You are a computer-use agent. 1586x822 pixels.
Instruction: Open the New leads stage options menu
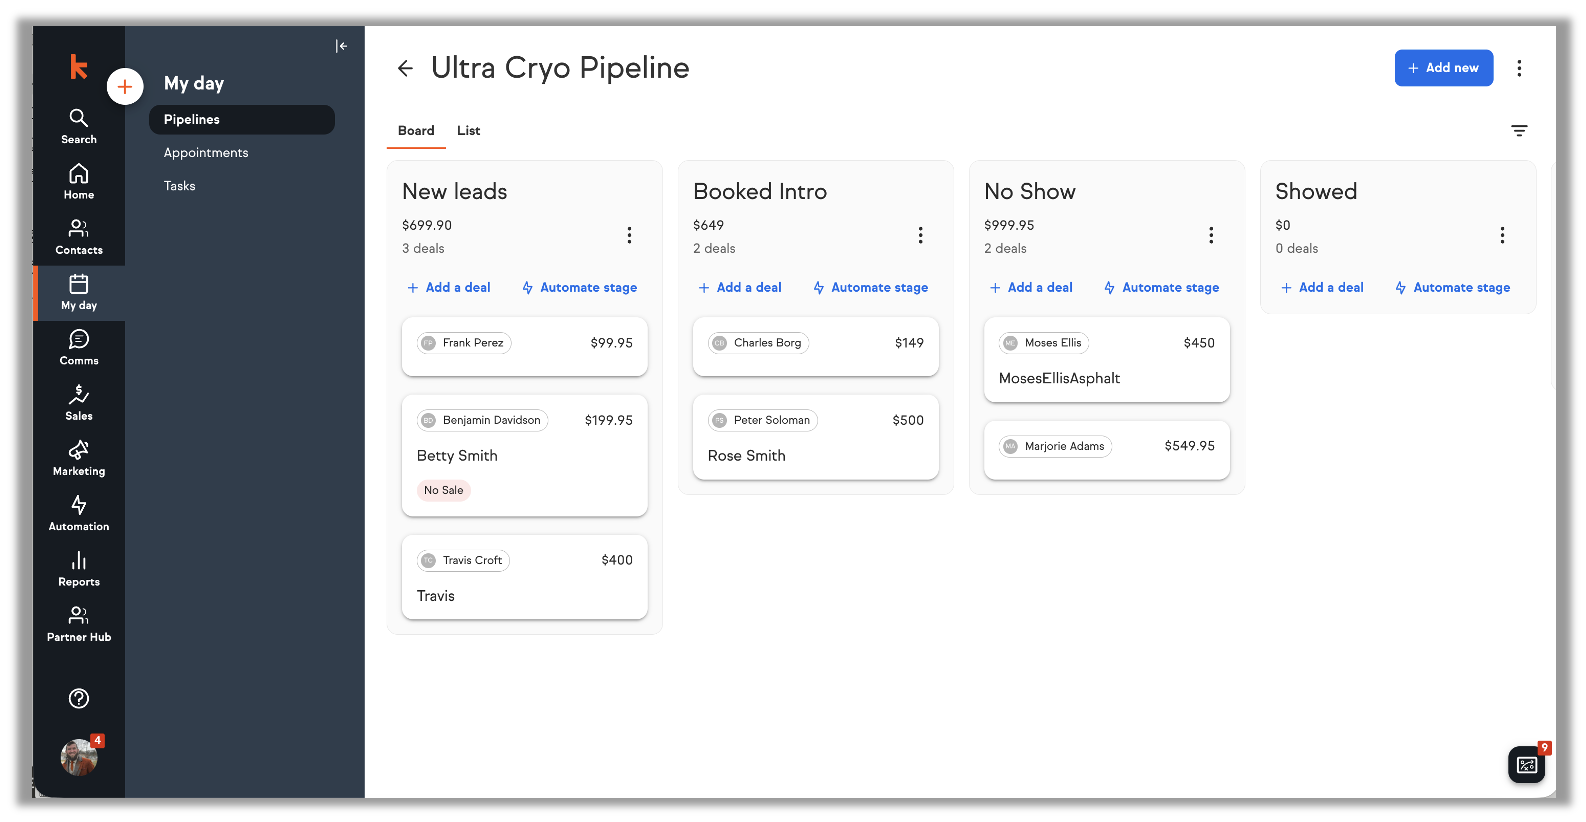coord(629,235)
